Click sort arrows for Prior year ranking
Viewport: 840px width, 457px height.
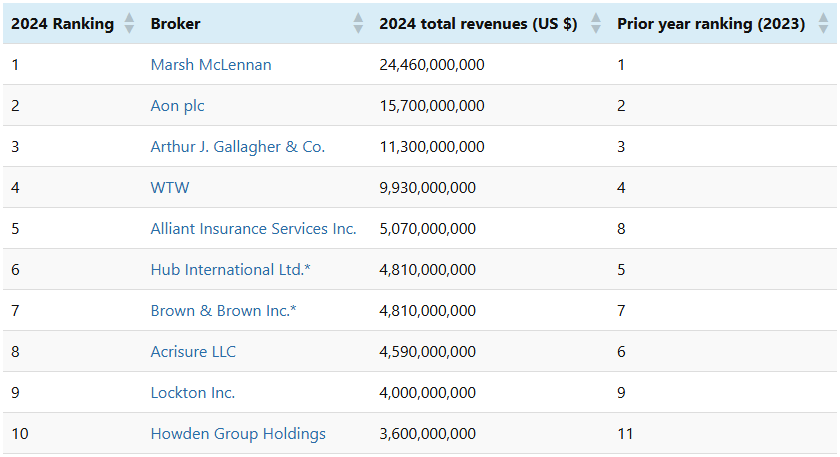[x=823, y=24]
